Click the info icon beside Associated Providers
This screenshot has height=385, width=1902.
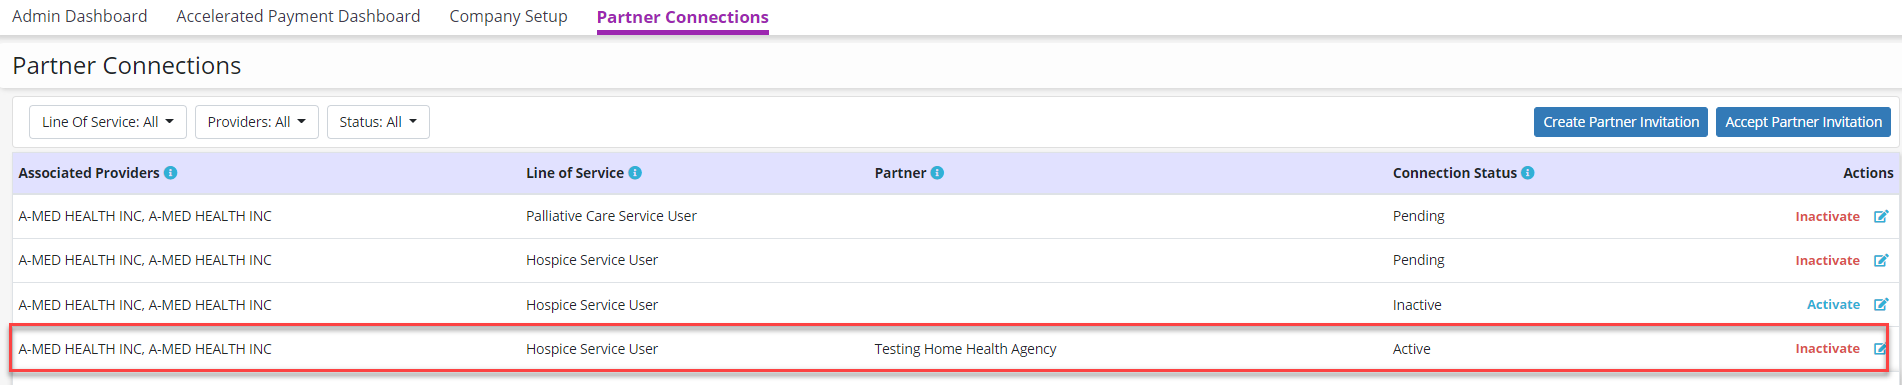(171, 173)
